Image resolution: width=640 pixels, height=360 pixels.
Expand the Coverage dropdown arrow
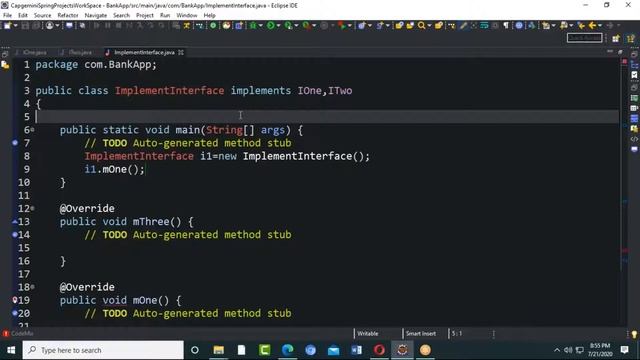point(296,26)
